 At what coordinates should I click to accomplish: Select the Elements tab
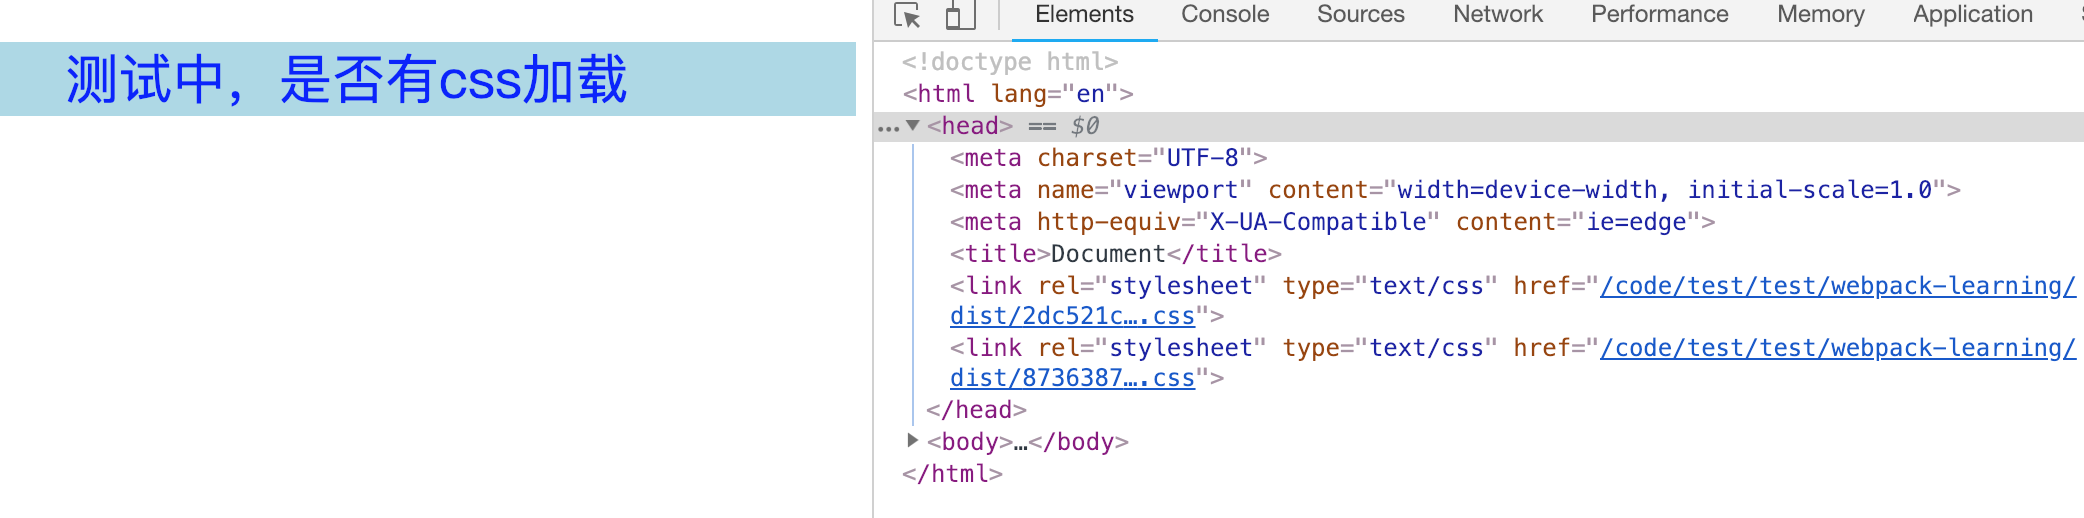pyautogui.click(x=1084, y=15)
